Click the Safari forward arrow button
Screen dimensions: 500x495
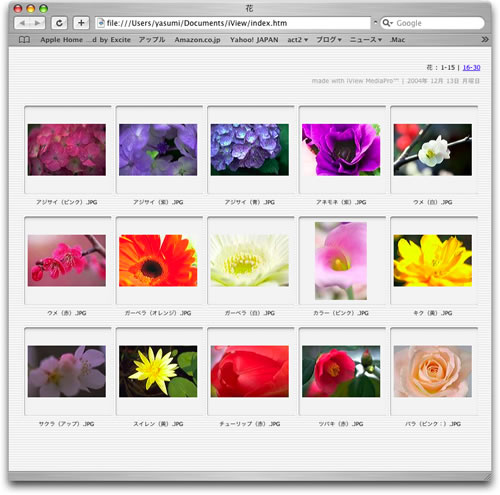(37, 23)
